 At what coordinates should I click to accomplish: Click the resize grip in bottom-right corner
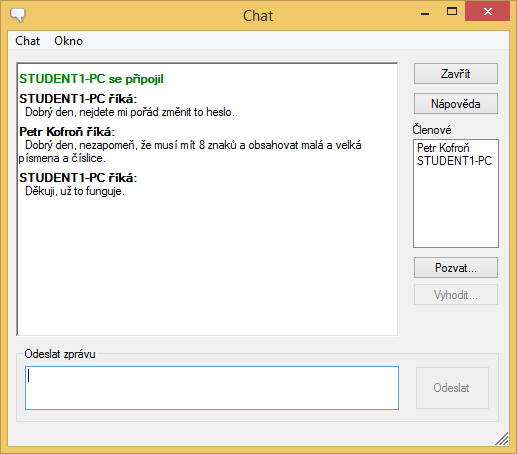point(502,439)
